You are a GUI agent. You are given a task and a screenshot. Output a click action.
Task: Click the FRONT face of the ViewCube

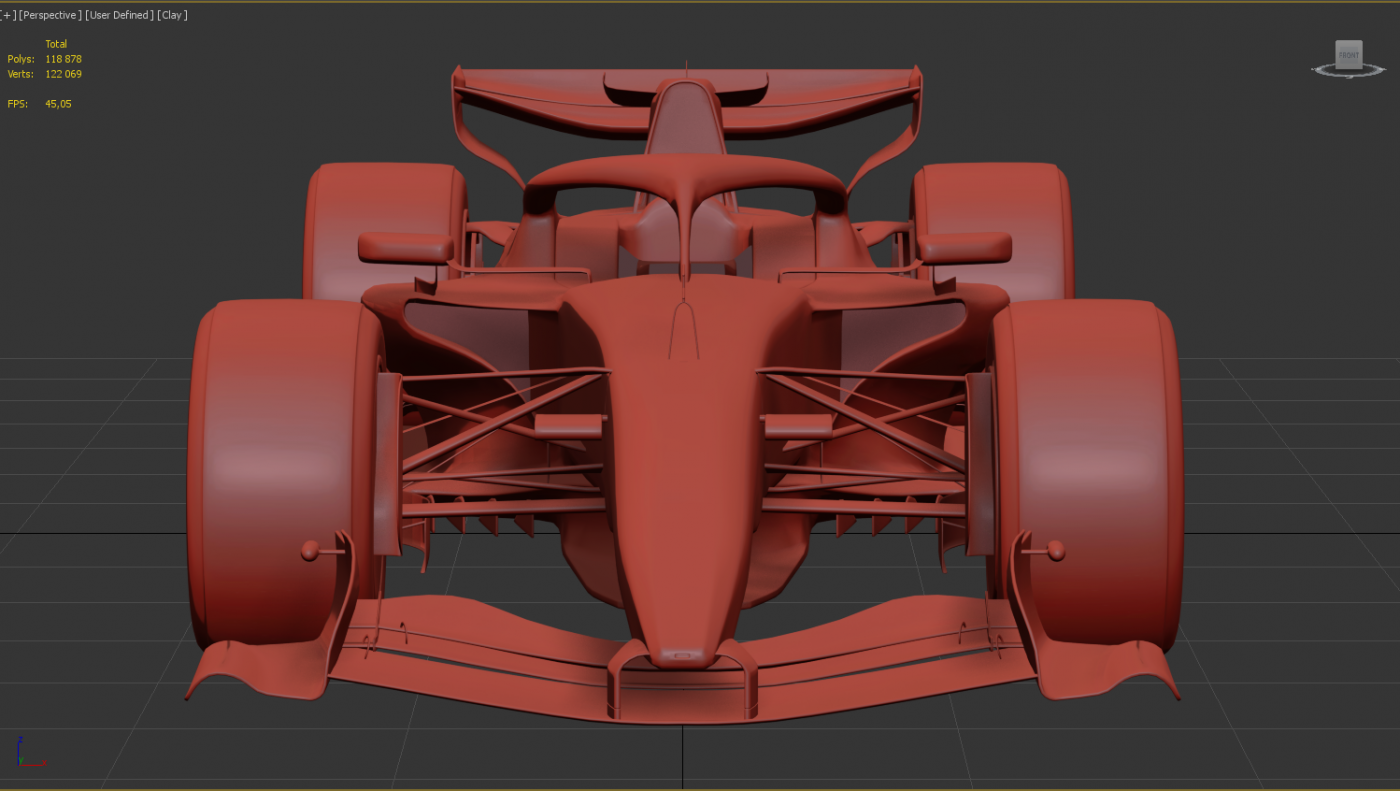click(x=1349, y=55)
